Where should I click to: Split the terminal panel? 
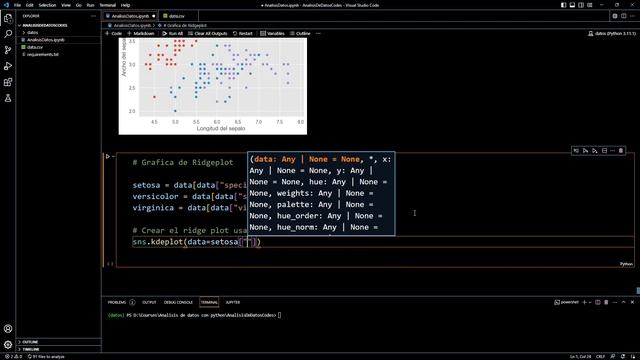[x=598, y=302]
